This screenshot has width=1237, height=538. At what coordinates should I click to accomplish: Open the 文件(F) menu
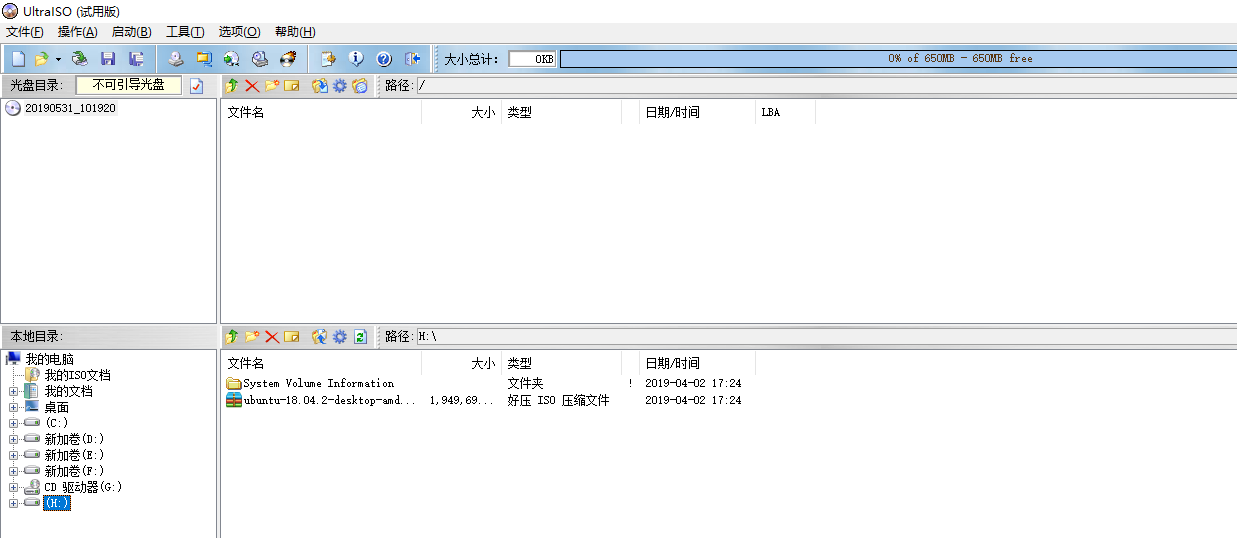coord(25,32)
